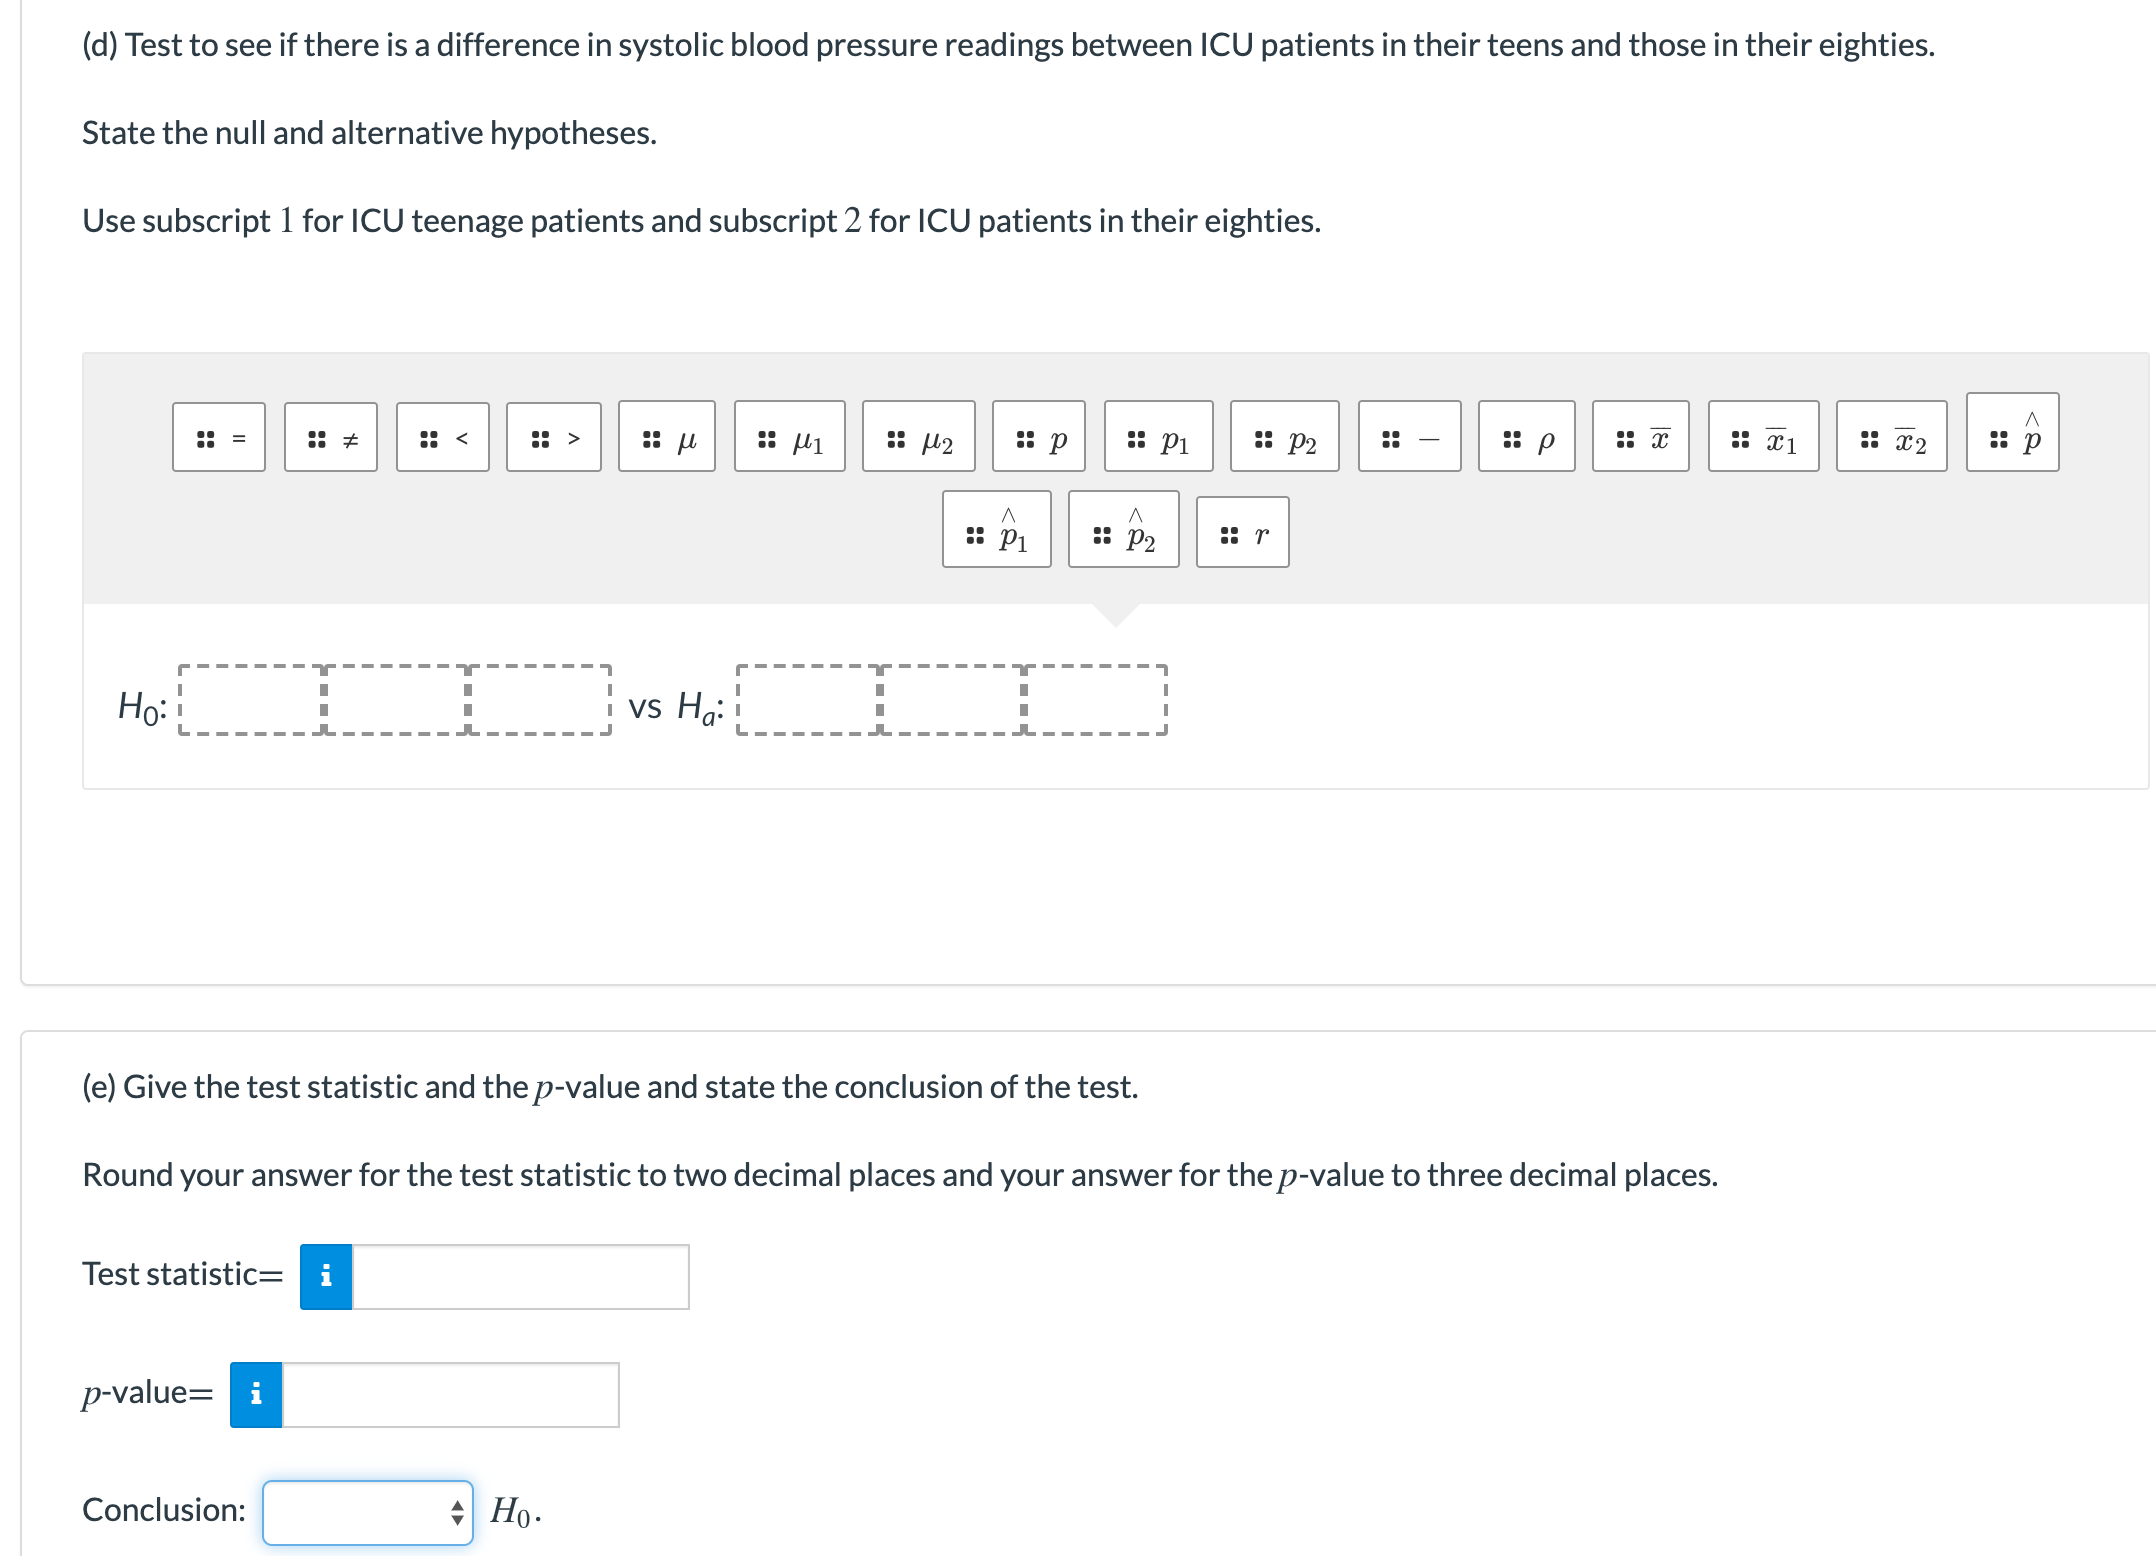
Task: Select the plain p-hat tile
Action: pyautogui.click(x=2013, y=432)
